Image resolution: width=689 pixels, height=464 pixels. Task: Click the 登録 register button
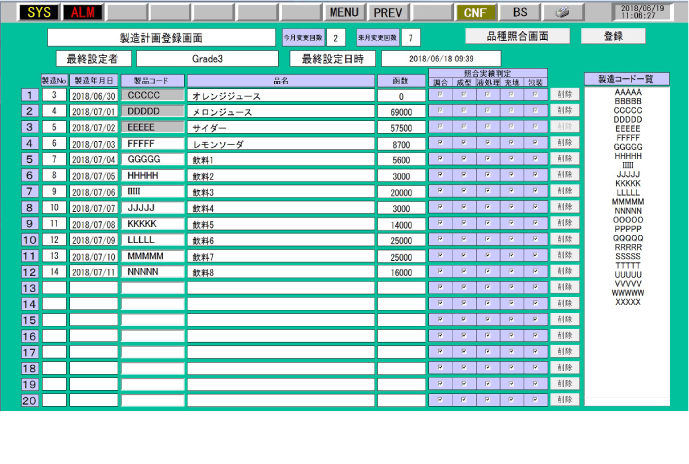[613, 36]
